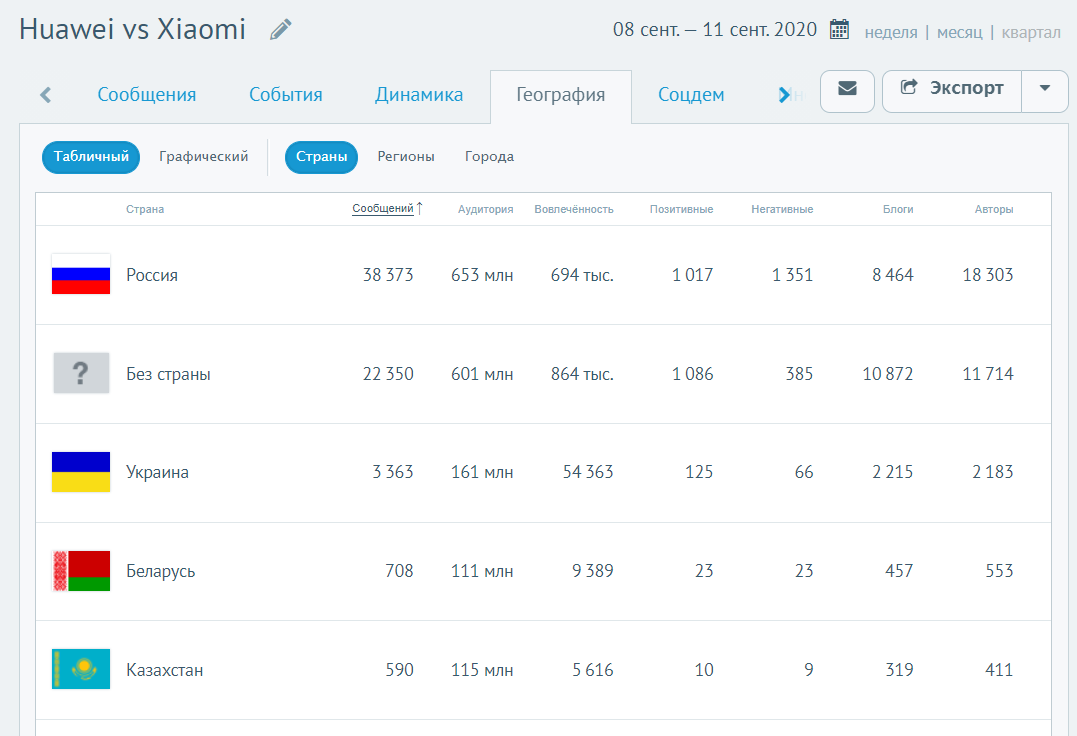Click the 22 350 messages value
The width and height of the screenshot is (1077, 736).
388,374
